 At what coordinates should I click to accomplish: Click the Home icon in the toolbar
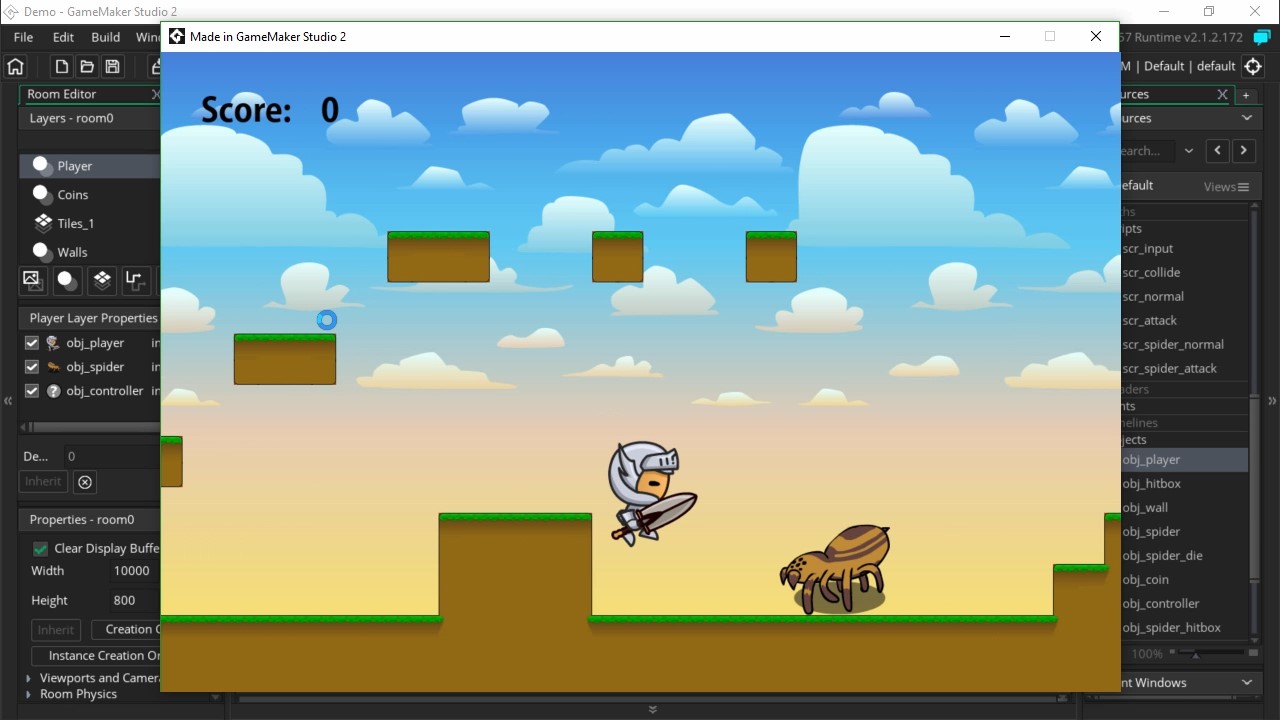(x=15, y=66)
